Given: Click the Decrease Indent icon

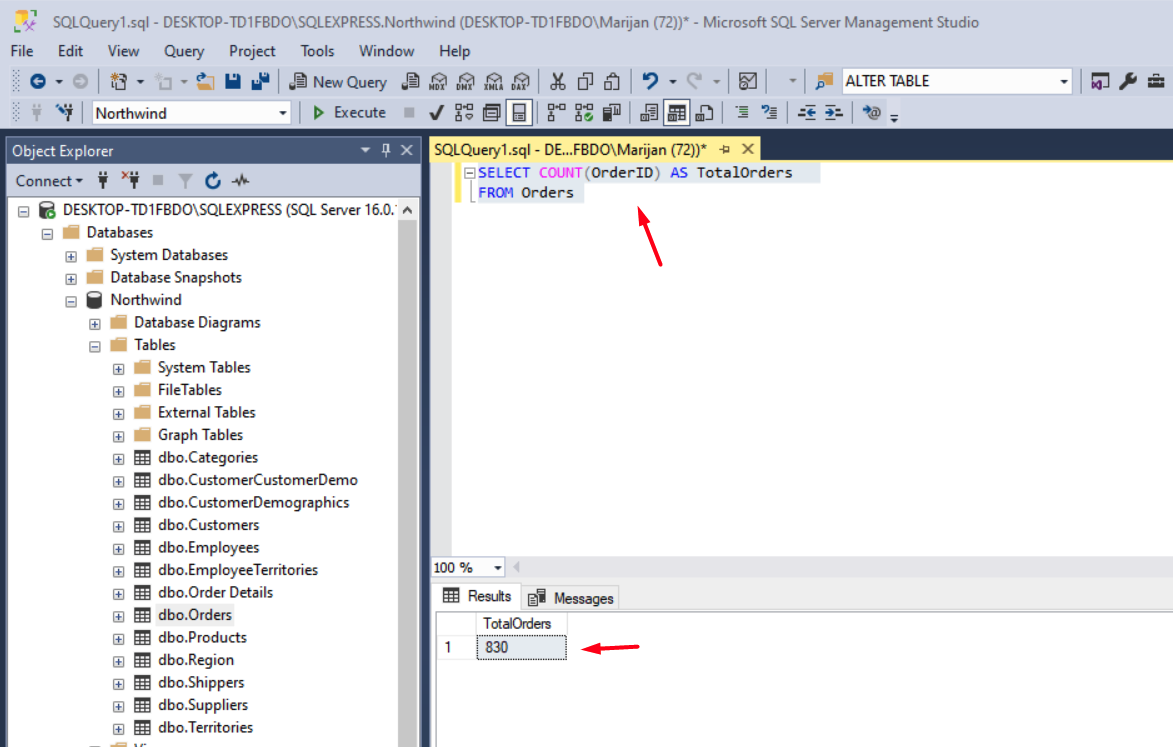Looking at the screenshot, I should 806,113.
